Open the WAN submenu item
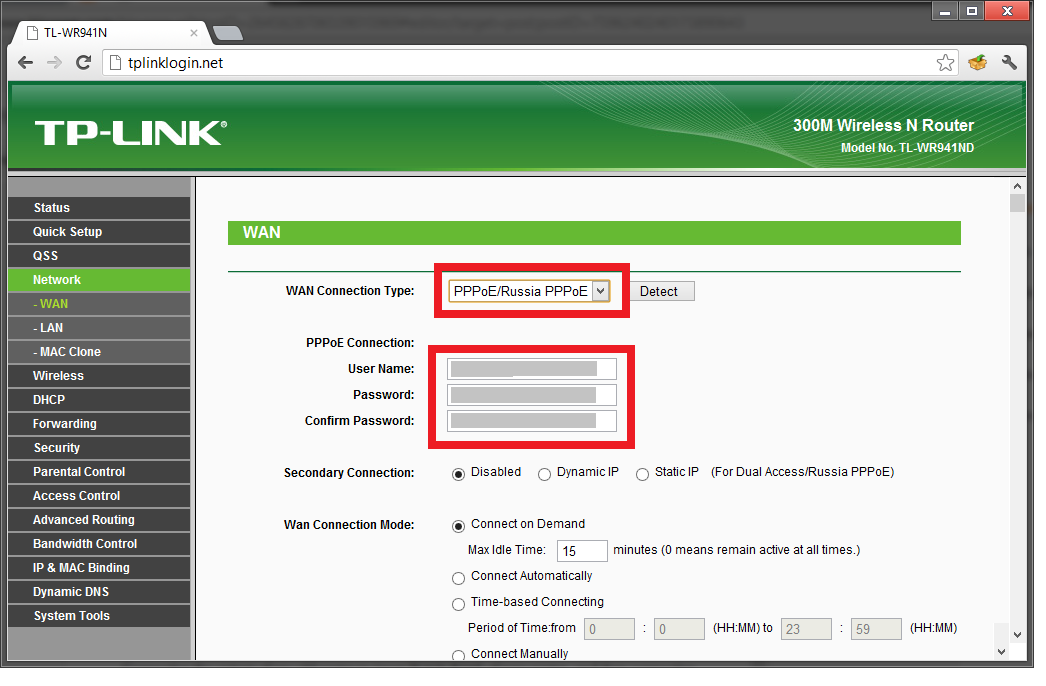1046x686 pixels. pyautogui.click(x=99, y=304)
